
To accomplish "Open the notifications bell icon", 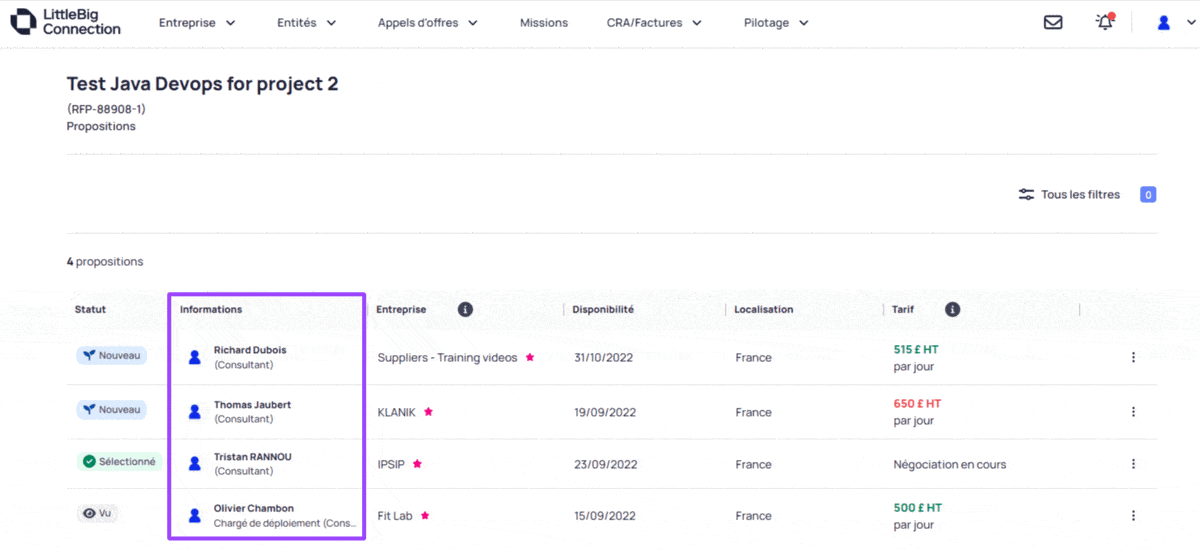I will pos(1105,22).
